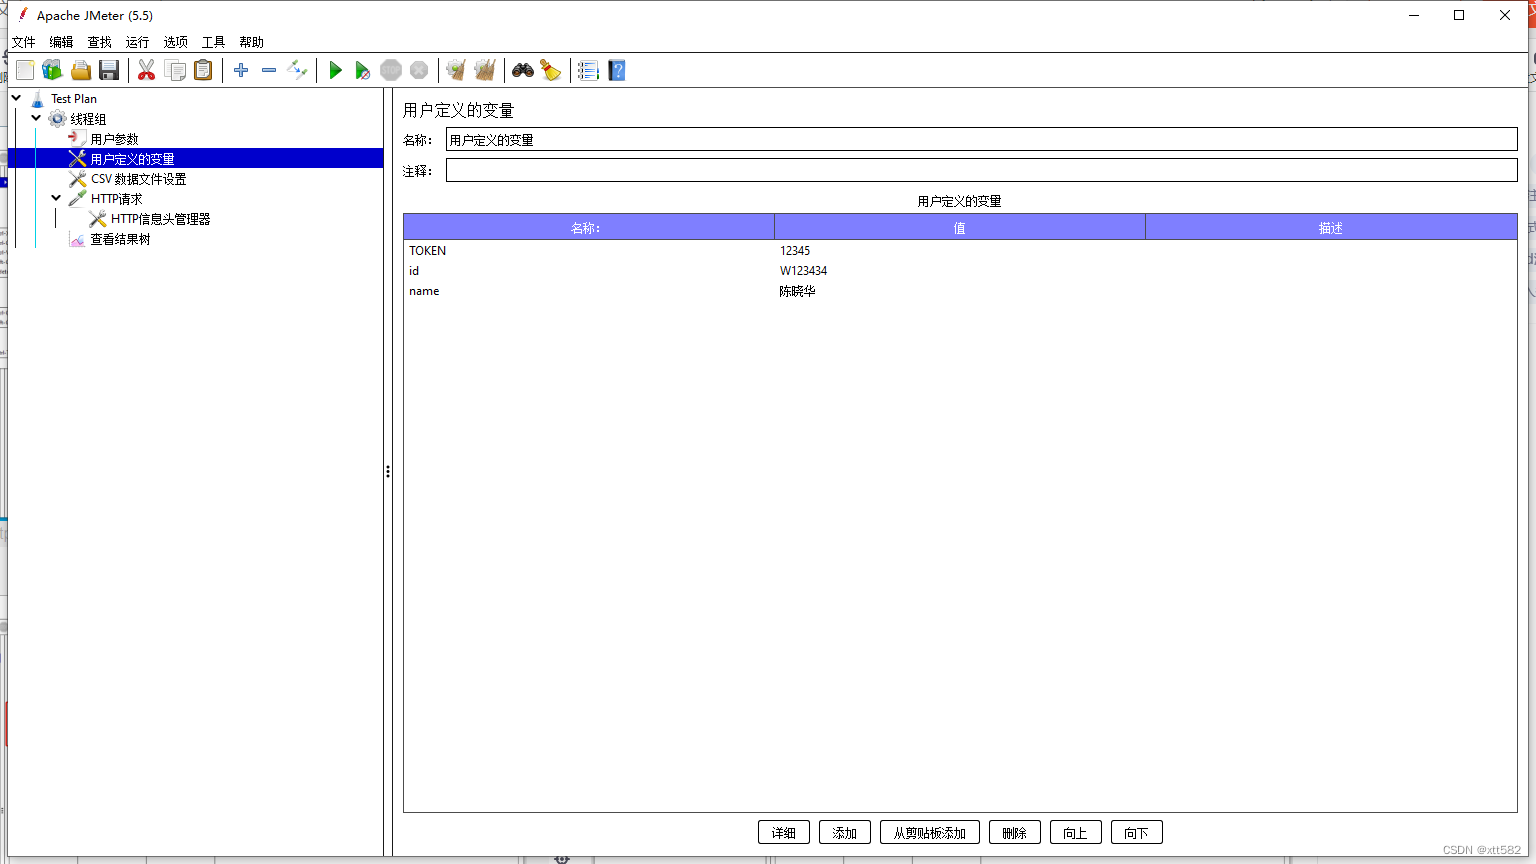Click the blue plus Expand All icon

241,70
